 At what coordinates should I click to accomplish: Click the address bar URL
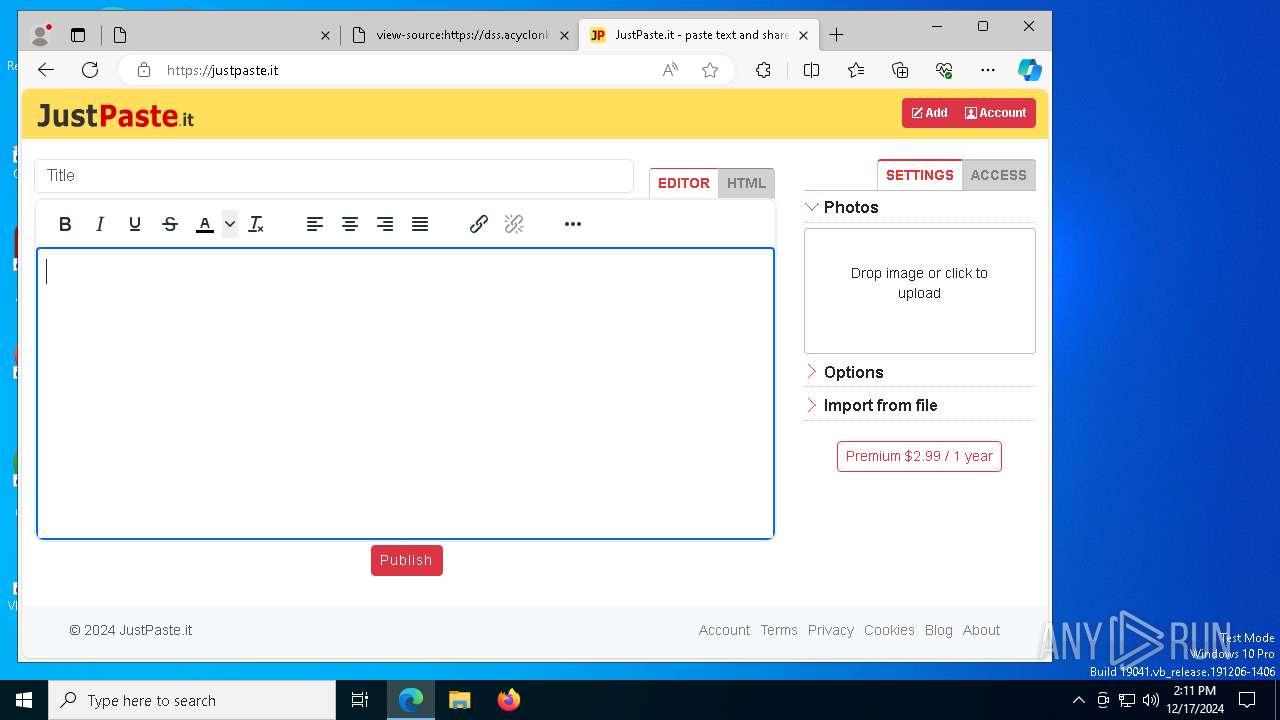point(222,70)
